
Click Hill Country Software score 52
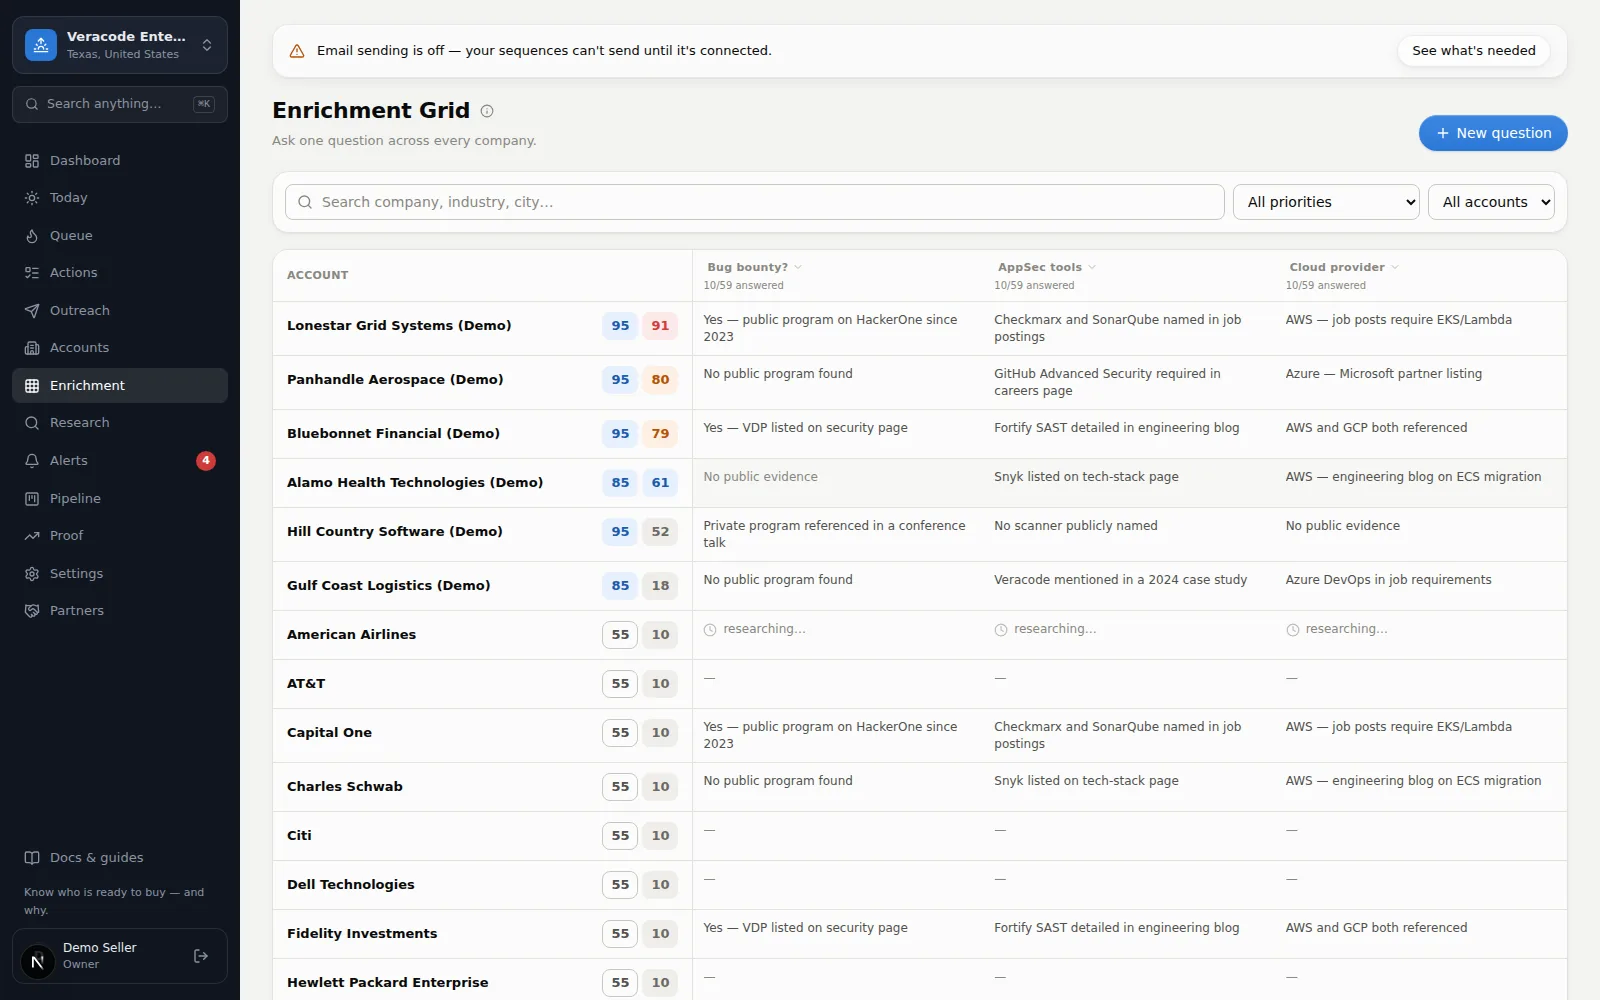[660, 532]
